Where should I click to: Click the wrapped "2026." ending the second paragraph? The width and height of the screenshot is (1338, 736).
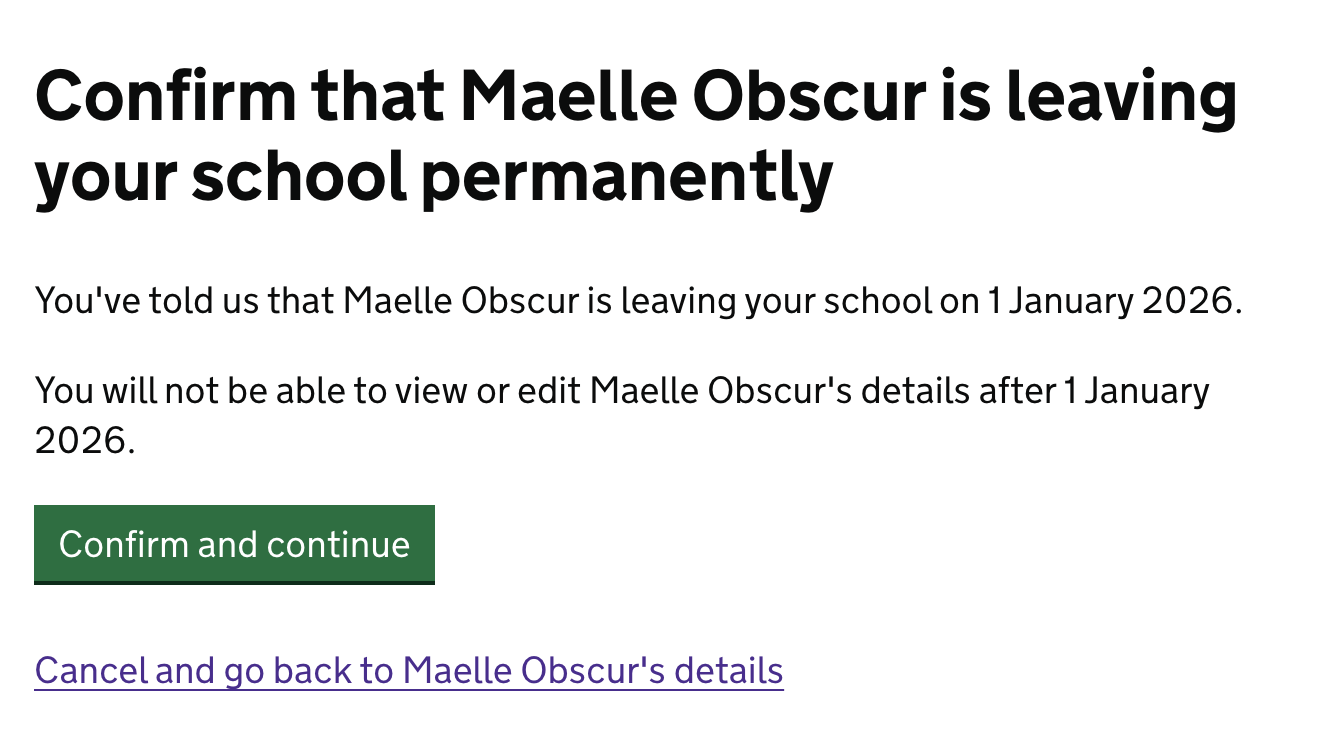click(84, 440)
